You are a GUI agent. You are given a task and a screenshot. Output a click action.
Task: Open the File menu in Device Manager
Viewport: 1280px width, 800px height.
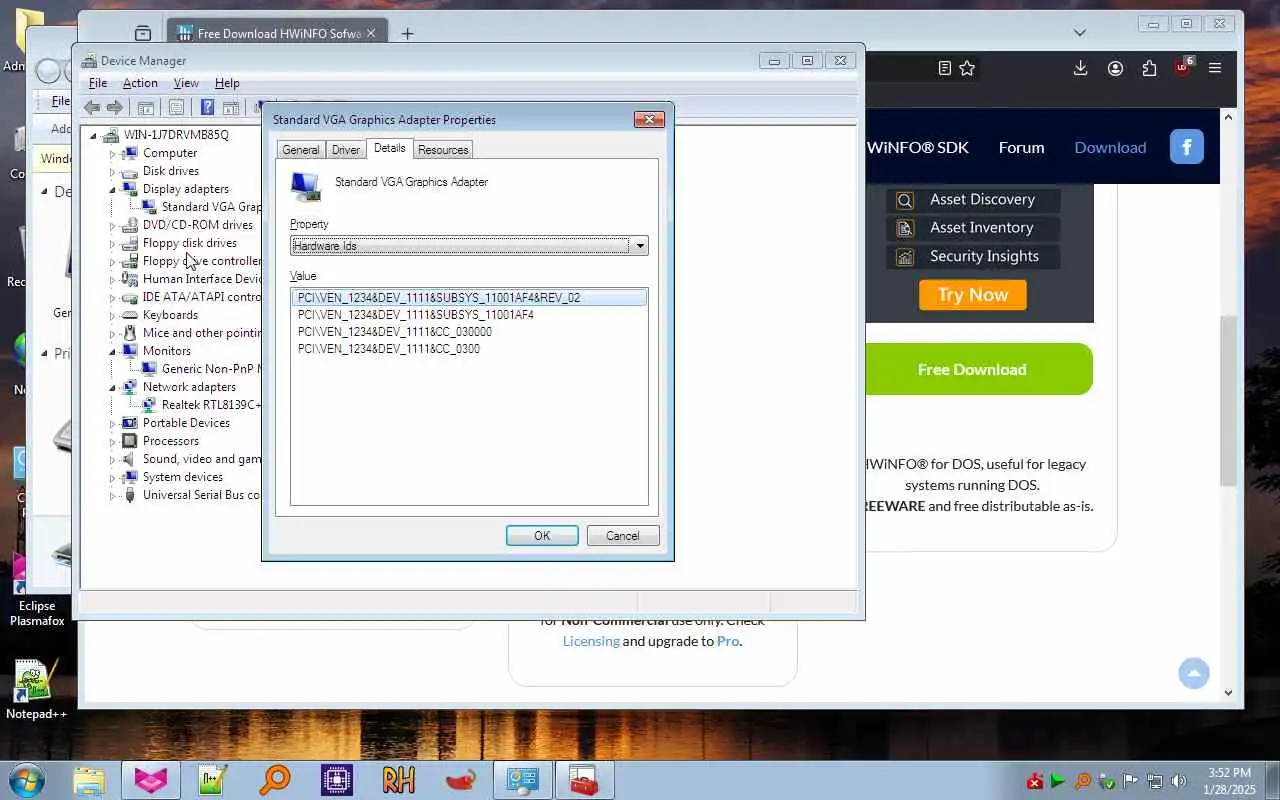click(98, 83)
